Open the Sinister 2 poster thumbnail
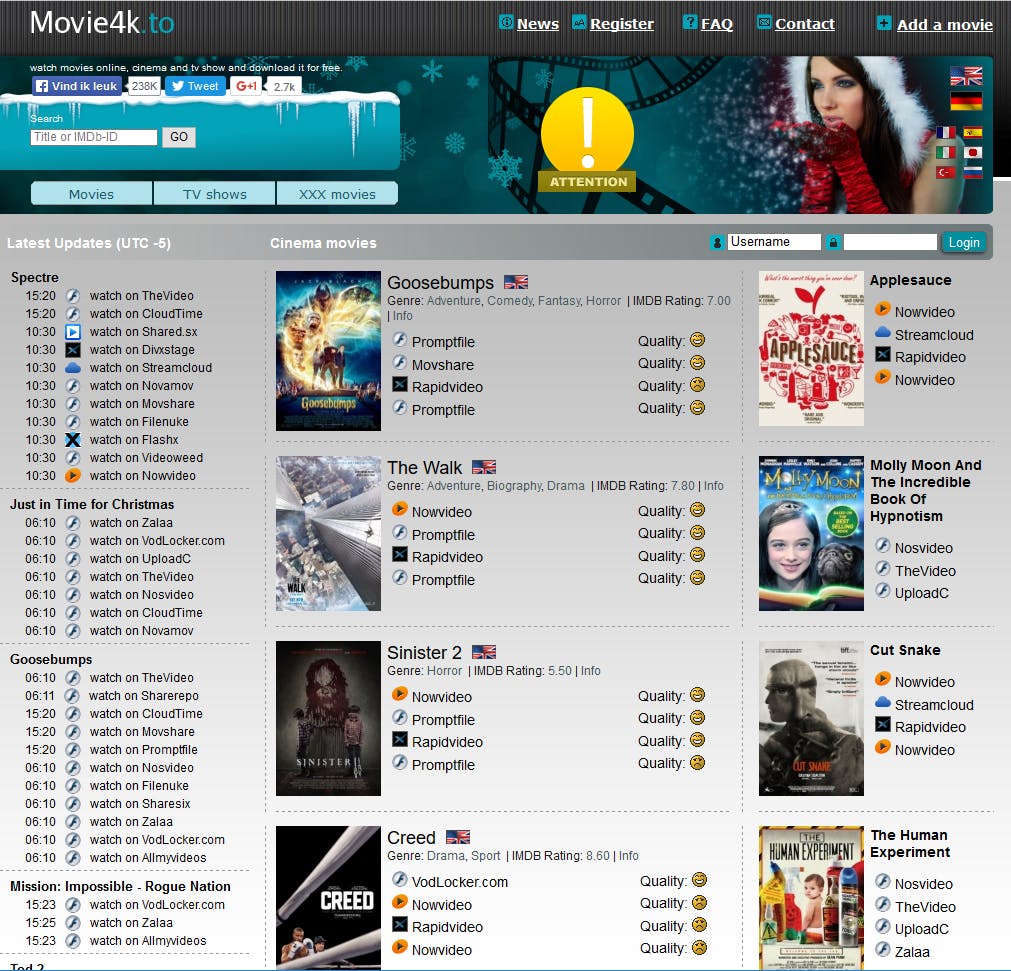Image resolution: width=1011 pixels, height=971 pixels. coord(328,718)
